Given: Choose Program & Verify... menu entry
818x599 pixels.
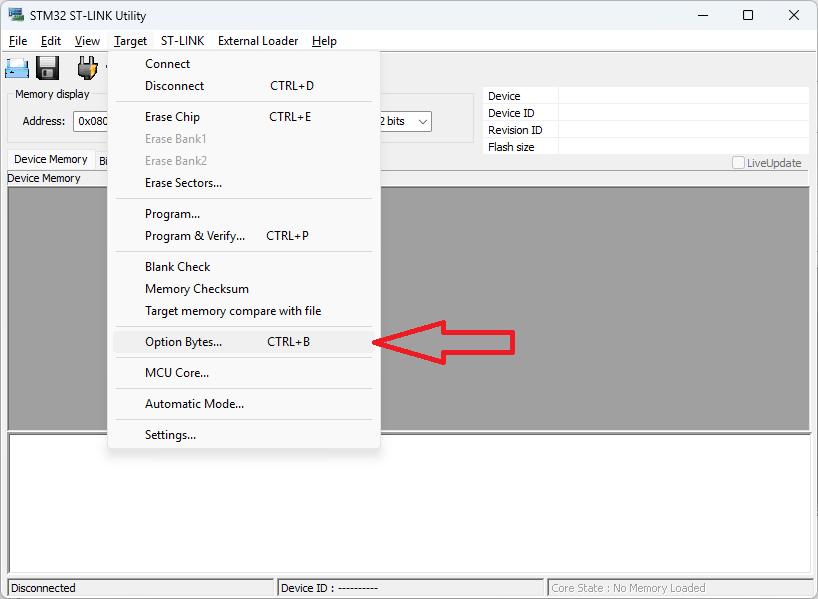Looking at the screenshot, I should pyautogui.click(x=244, y=236).
